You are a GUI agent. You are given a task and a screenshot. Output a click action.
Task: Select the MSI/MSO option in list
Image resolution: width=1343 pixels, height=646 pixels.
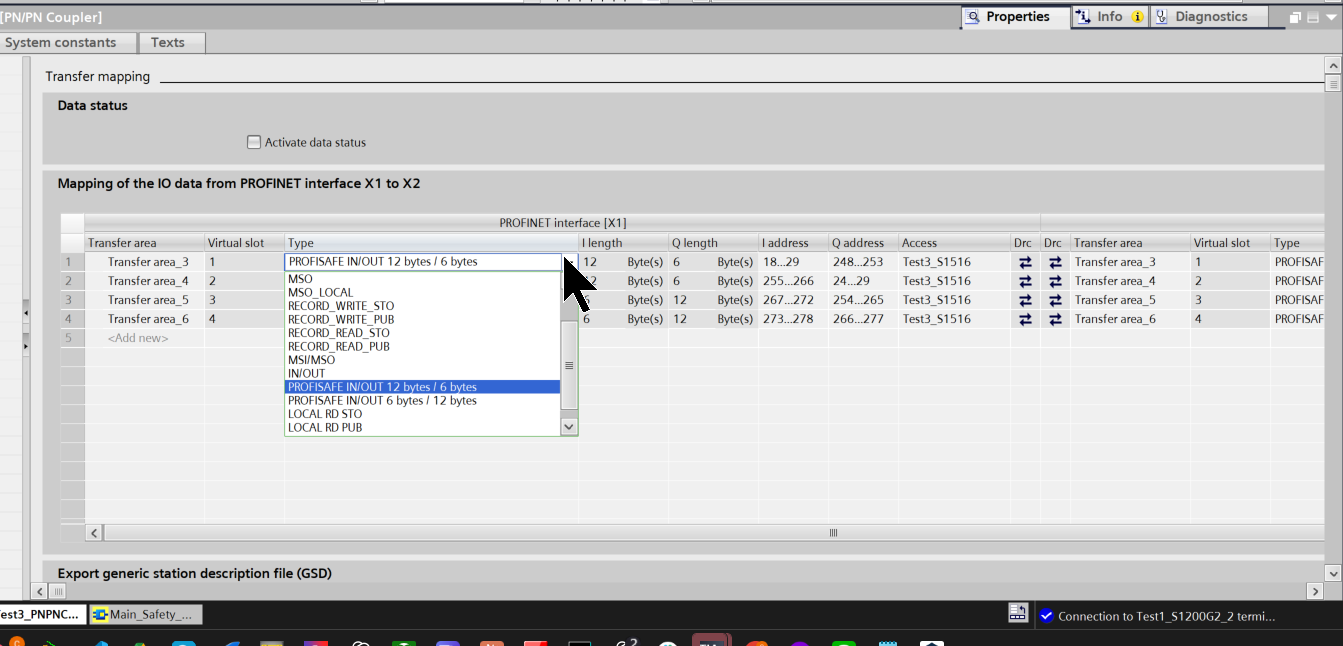(312, 359)
